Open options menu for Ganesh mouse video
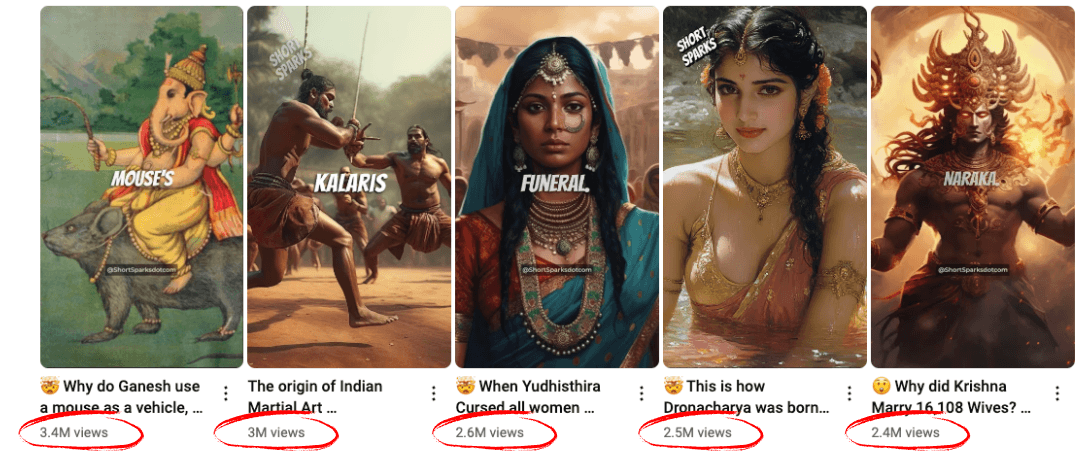 [x=226, y=393]
